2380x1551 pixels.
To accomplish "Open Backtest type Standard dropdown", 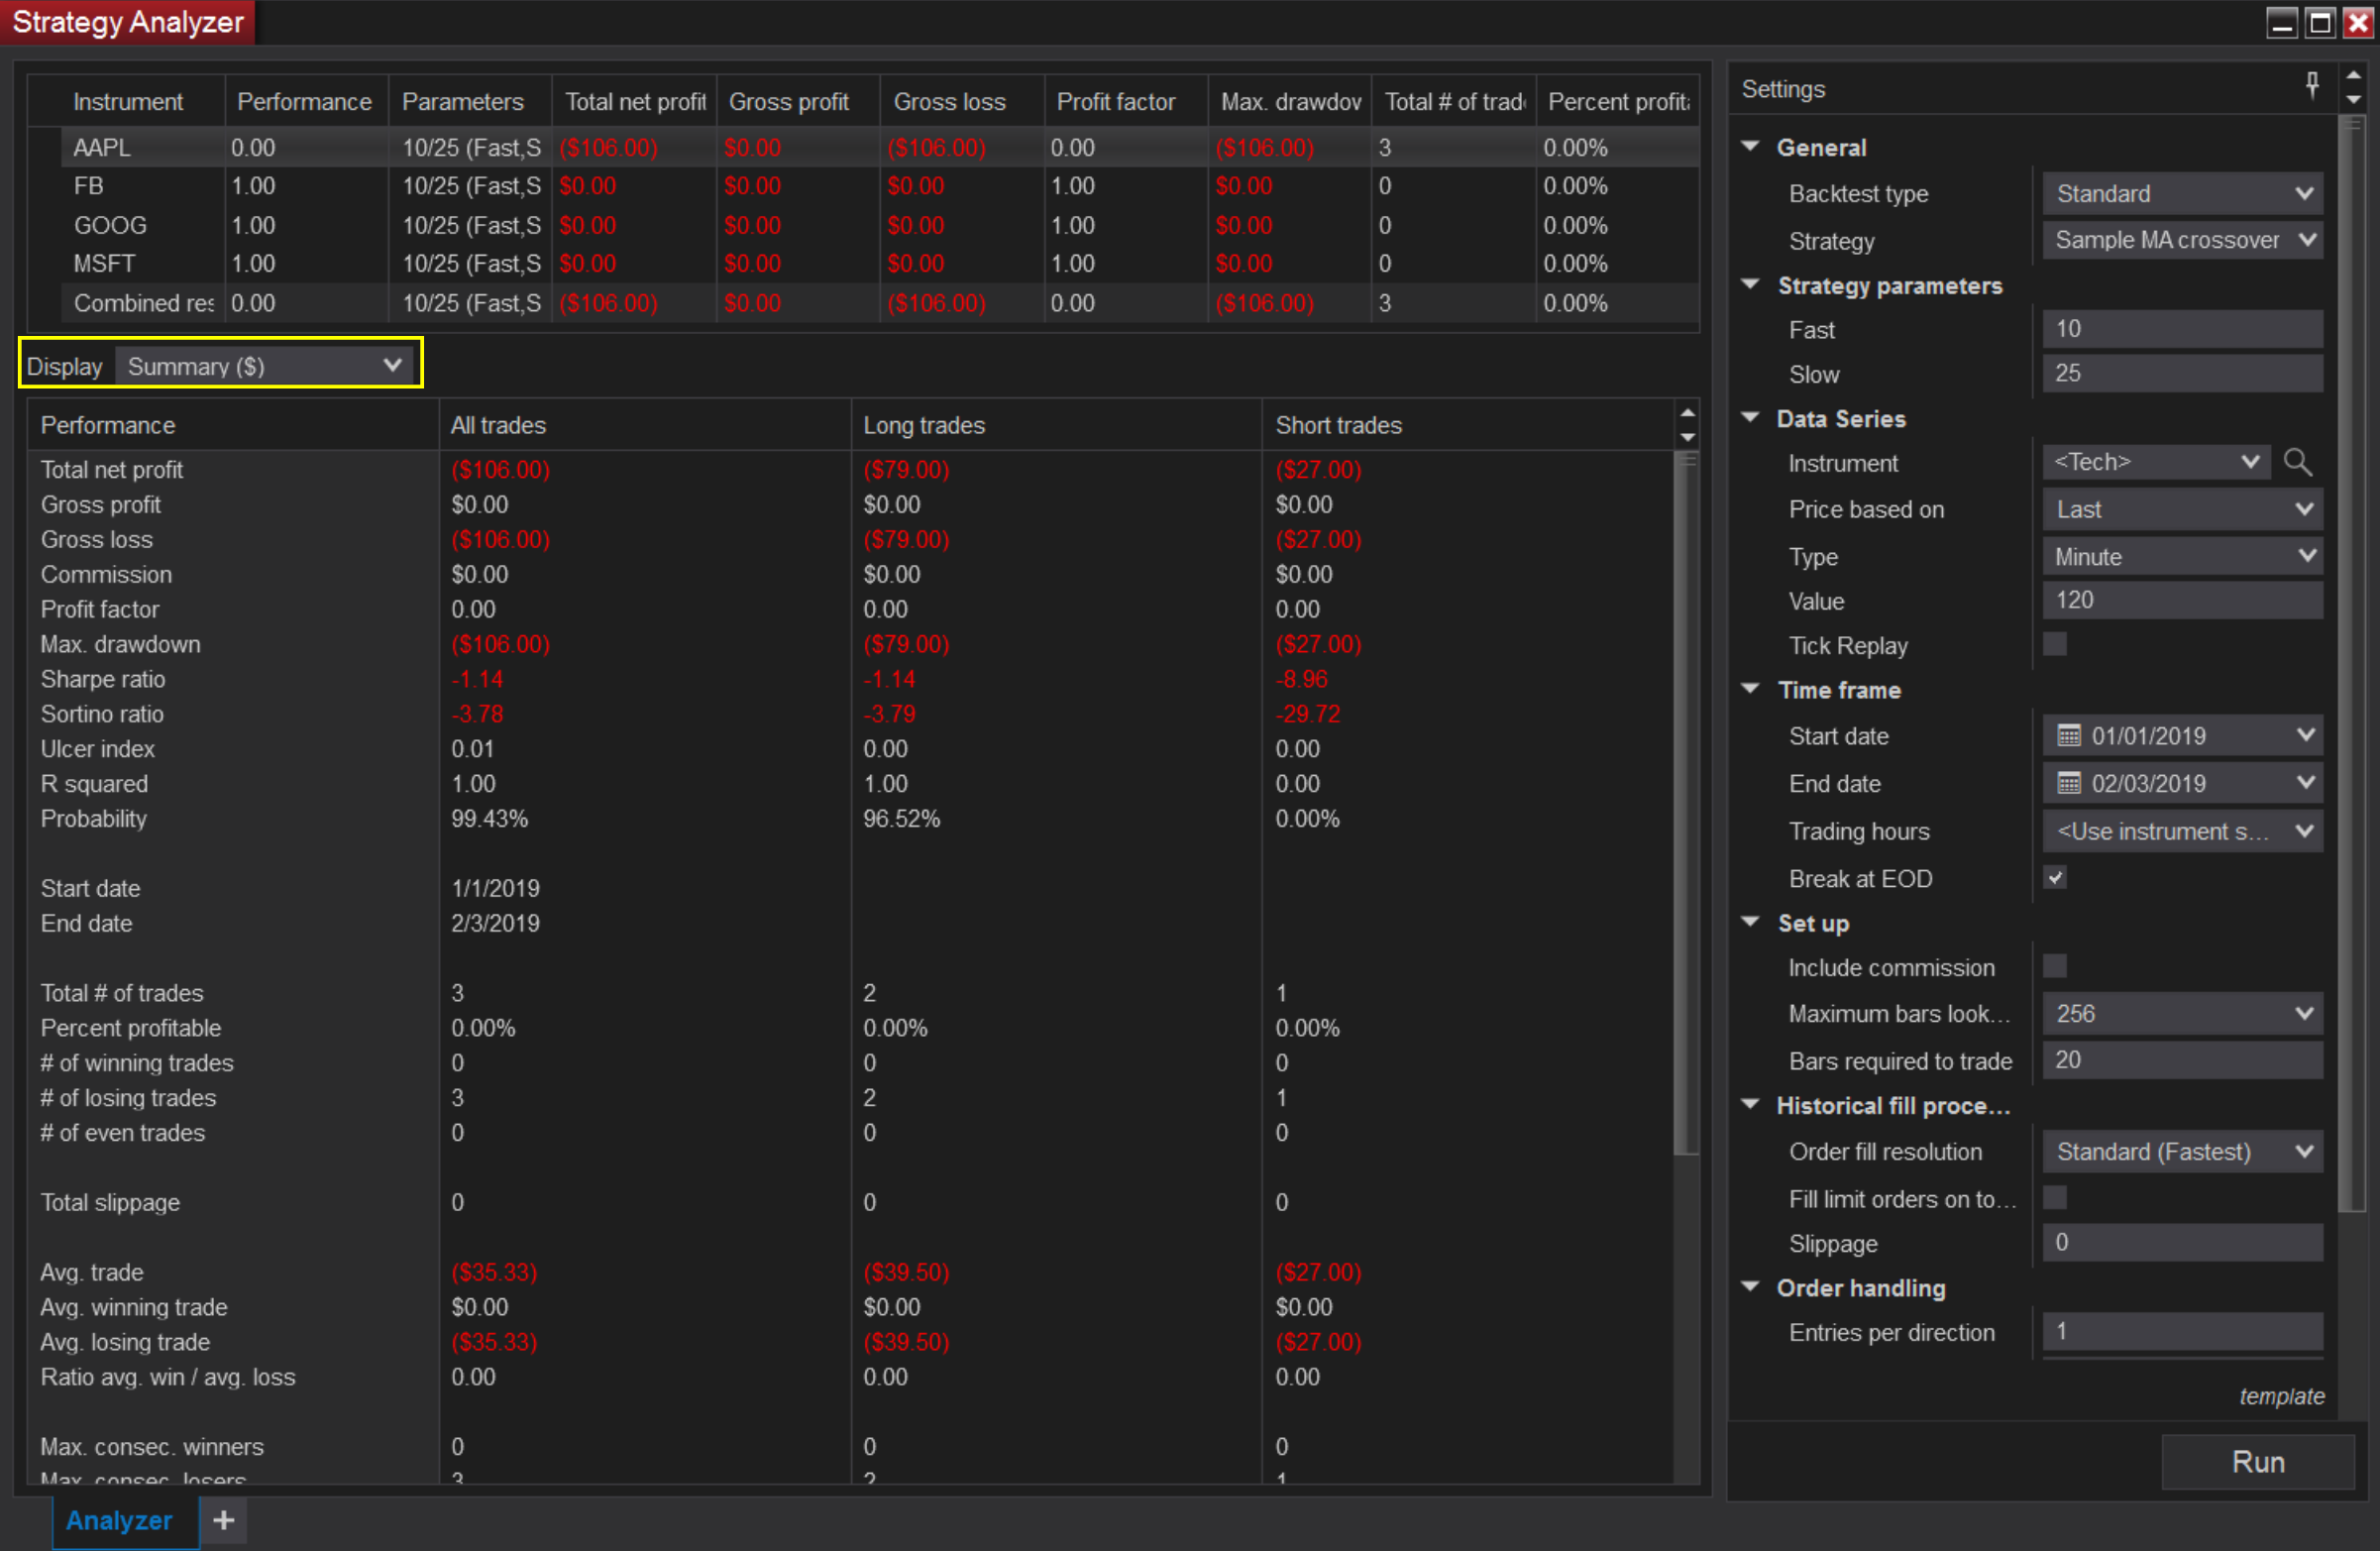I will [x=2181, y=193].
